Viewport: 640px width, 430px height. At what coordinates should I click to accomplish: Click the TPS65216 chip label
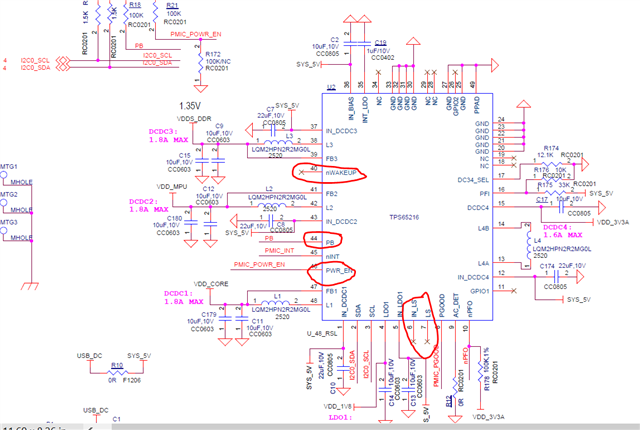pos(404,217)
